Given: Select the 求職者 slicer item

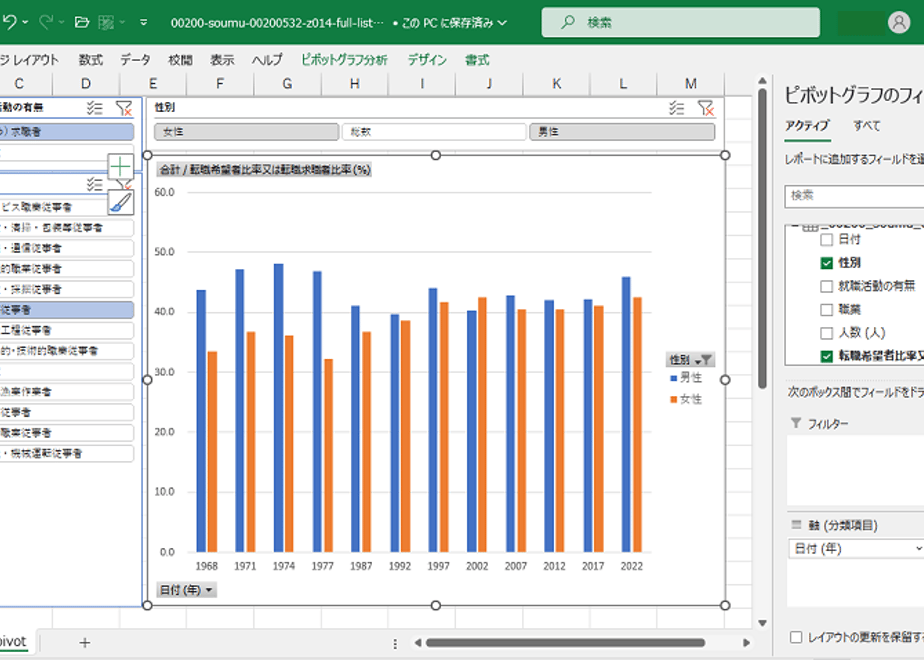Looking at the screenshot, I should coord(66,132).
